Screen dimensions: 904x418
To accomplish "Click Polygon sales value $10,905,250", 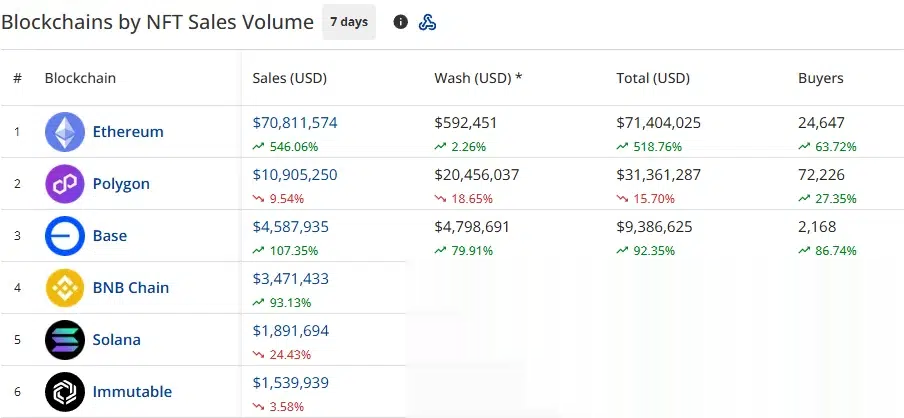I will (x=295, y=175).
